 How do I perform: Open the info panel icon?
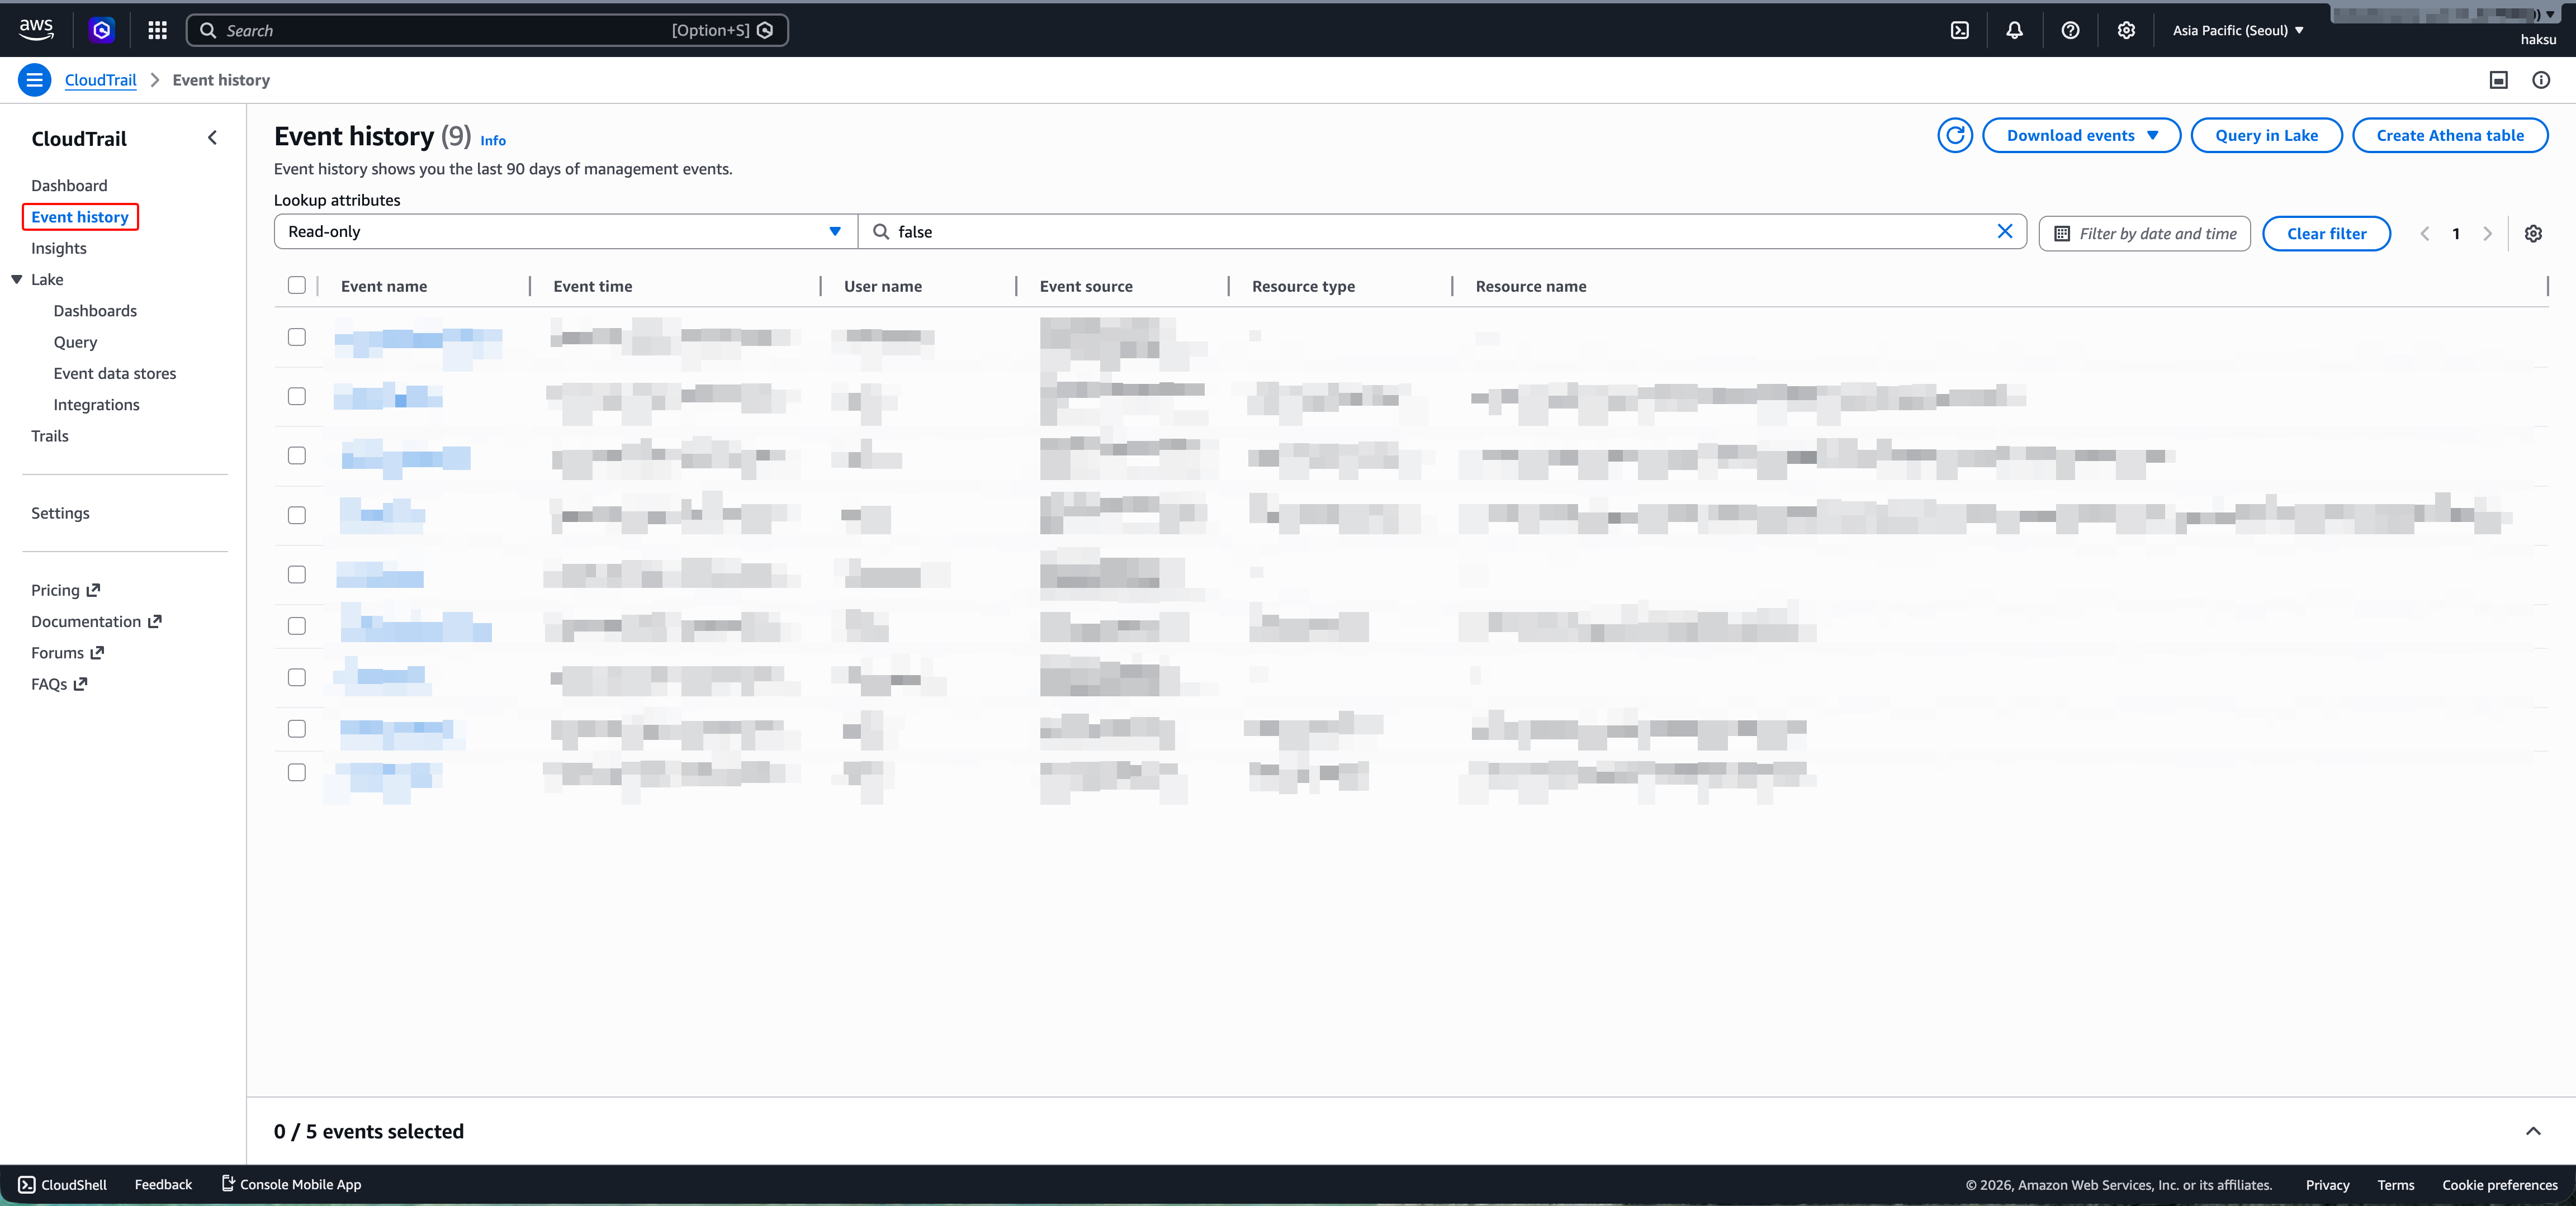(2540, 80)
